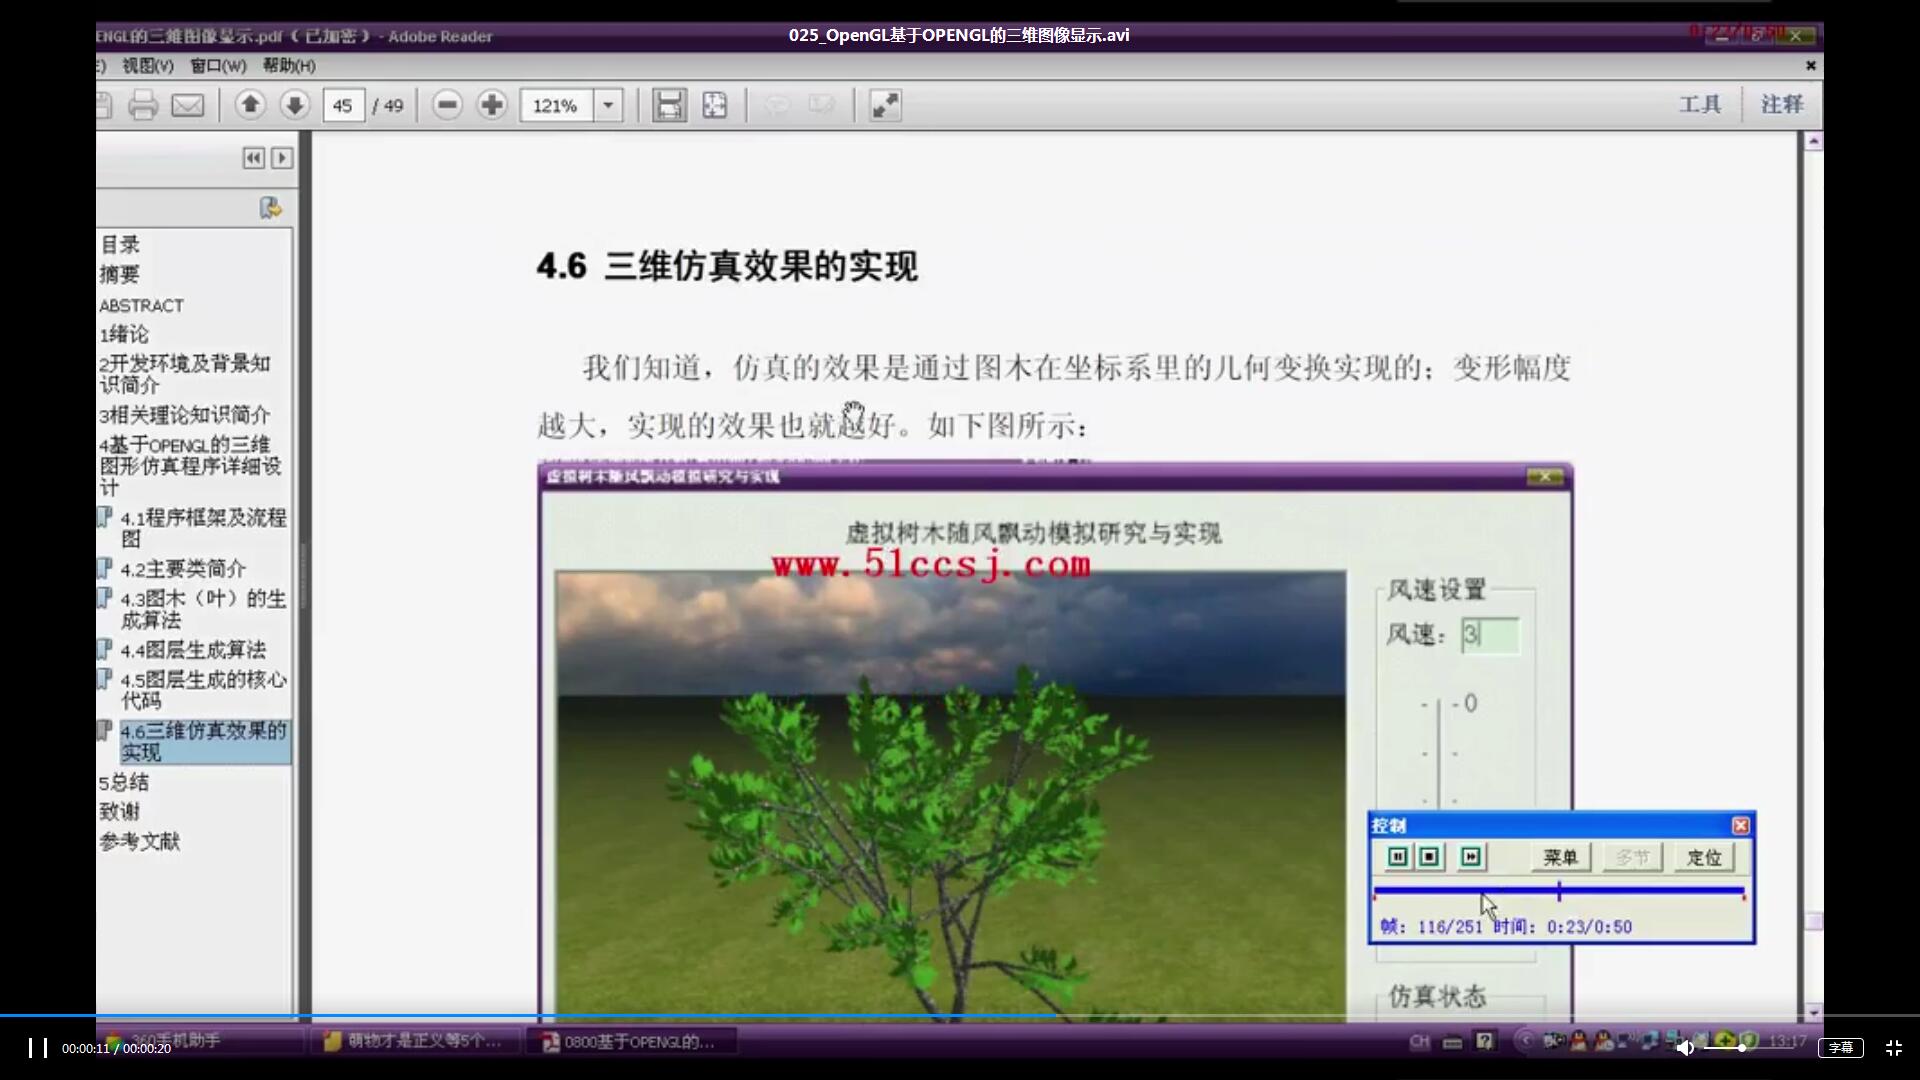Select the 4.1程序框架及流程图 bookmark
Image resolution: width=1920 pixels, height=1080 pixels.
(x=204, y=528)
